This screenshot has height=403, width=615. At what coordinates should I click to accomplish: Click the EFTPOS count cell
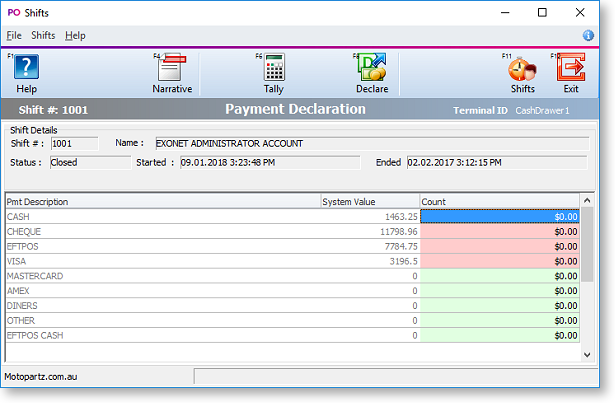pos(500,246)
